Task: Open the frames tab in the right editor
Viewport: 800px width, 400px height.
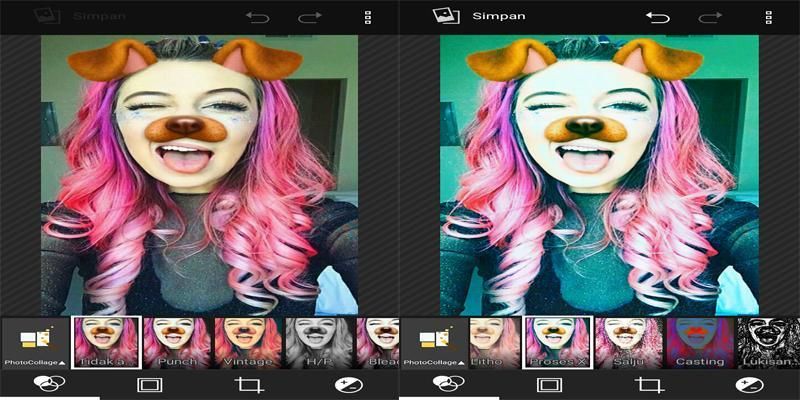Action: coord(547,385)
